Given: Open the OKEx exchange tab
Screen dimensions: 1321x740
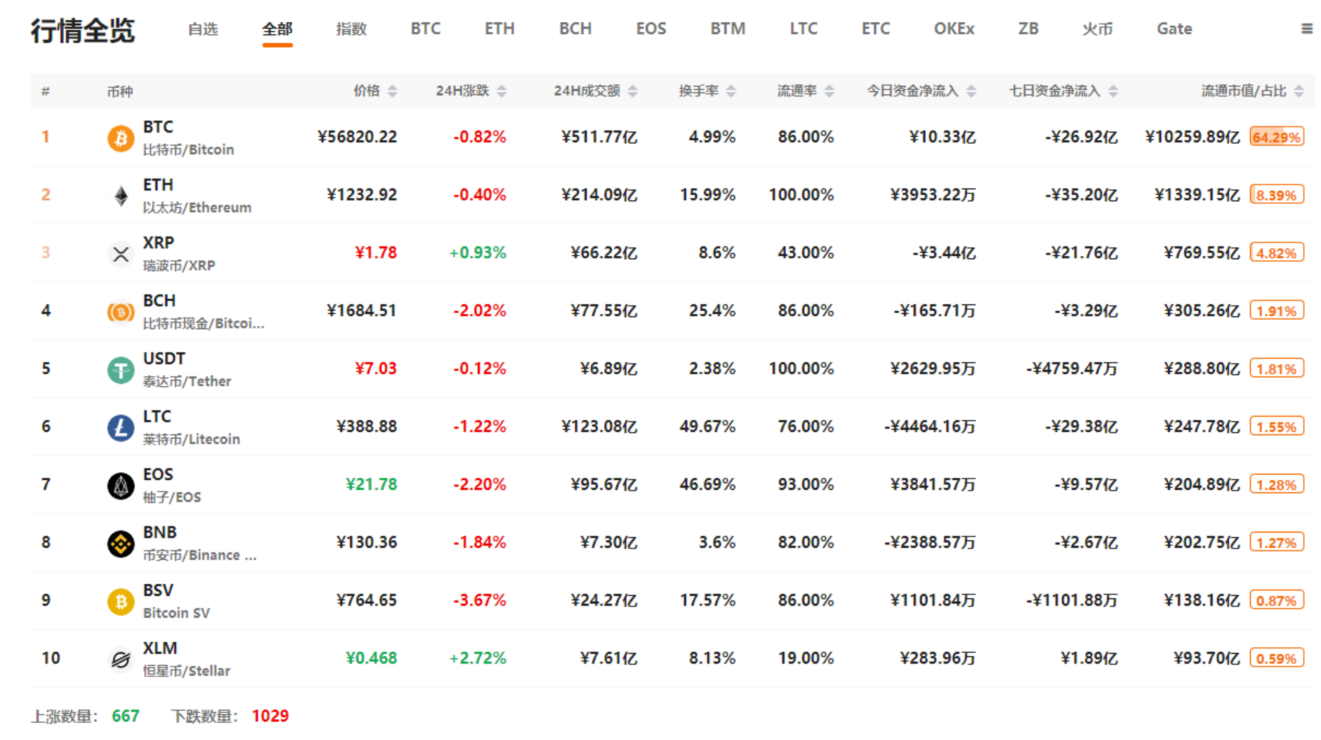Looking at the screenshot, I should 954,29.
